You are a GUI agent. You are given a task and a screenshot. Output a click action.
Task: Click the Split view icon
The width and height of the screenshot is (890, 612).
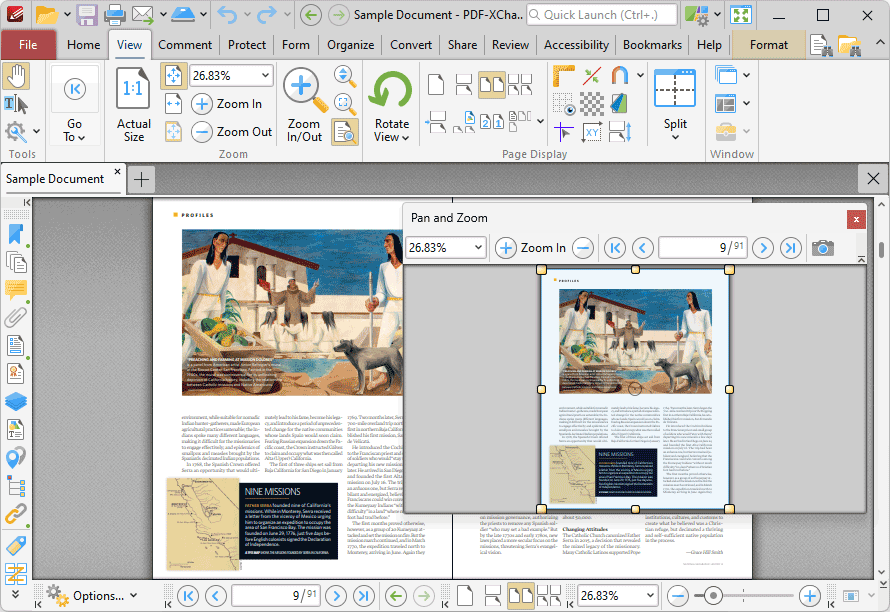(674, 89)
